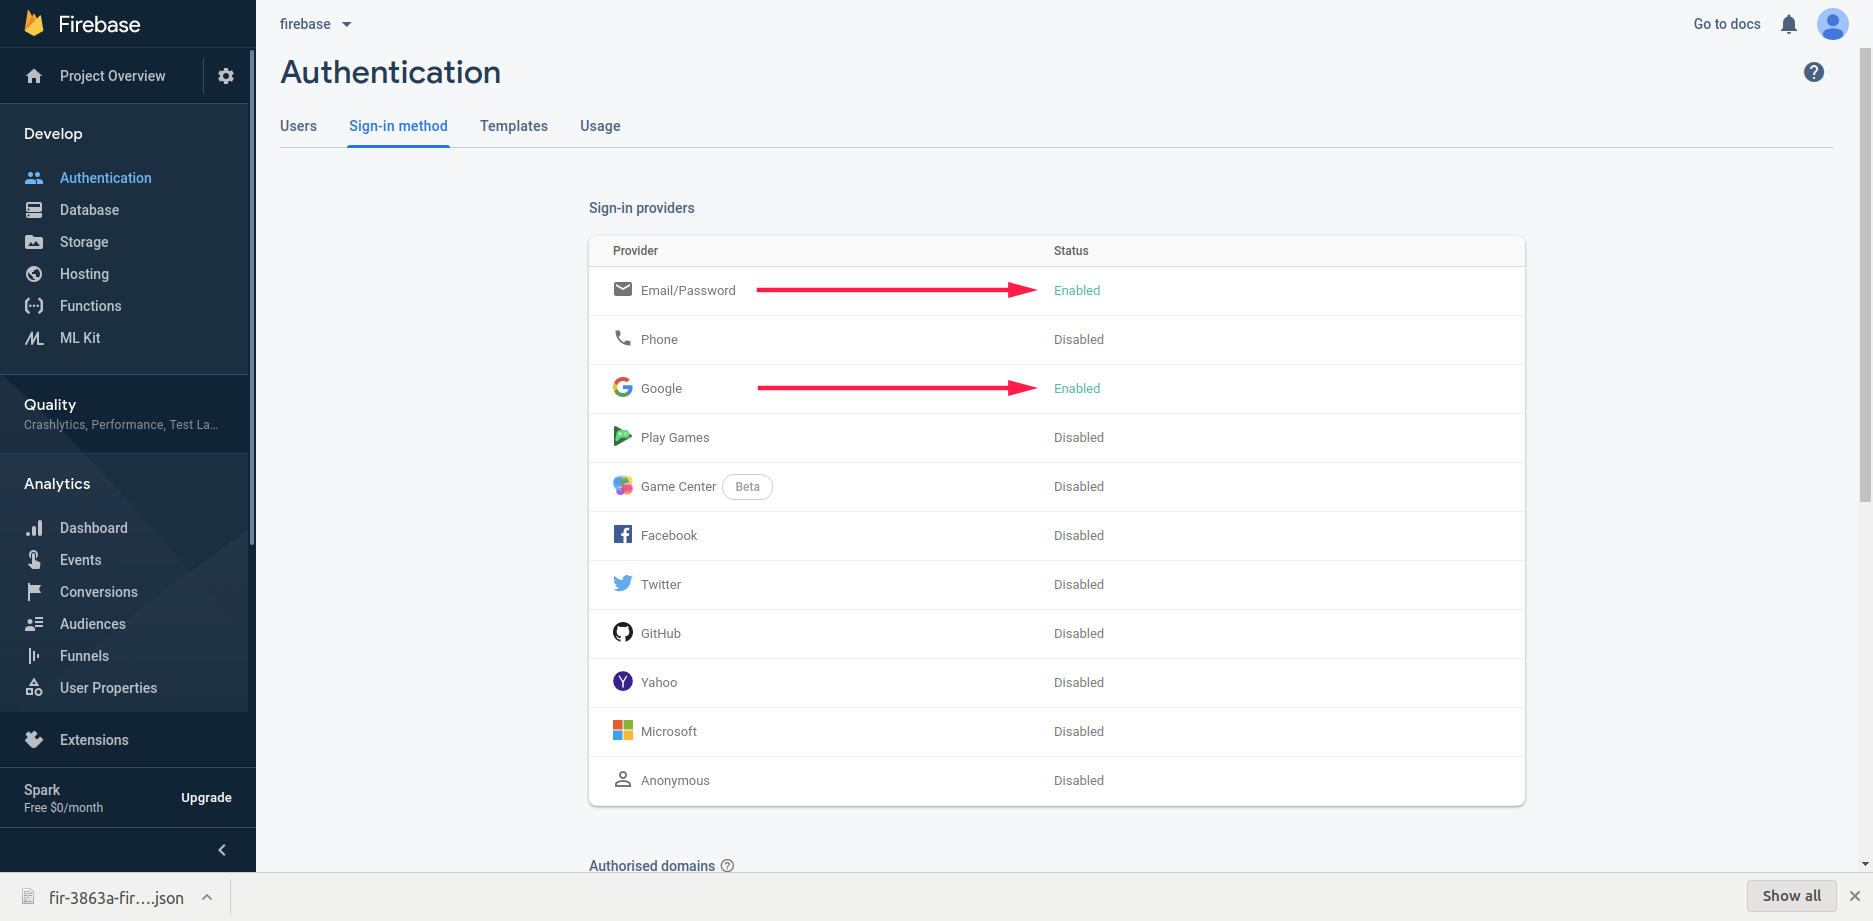Switch to the Templates tab
The width and height of the screenshot is (1873, 921).
513,126
